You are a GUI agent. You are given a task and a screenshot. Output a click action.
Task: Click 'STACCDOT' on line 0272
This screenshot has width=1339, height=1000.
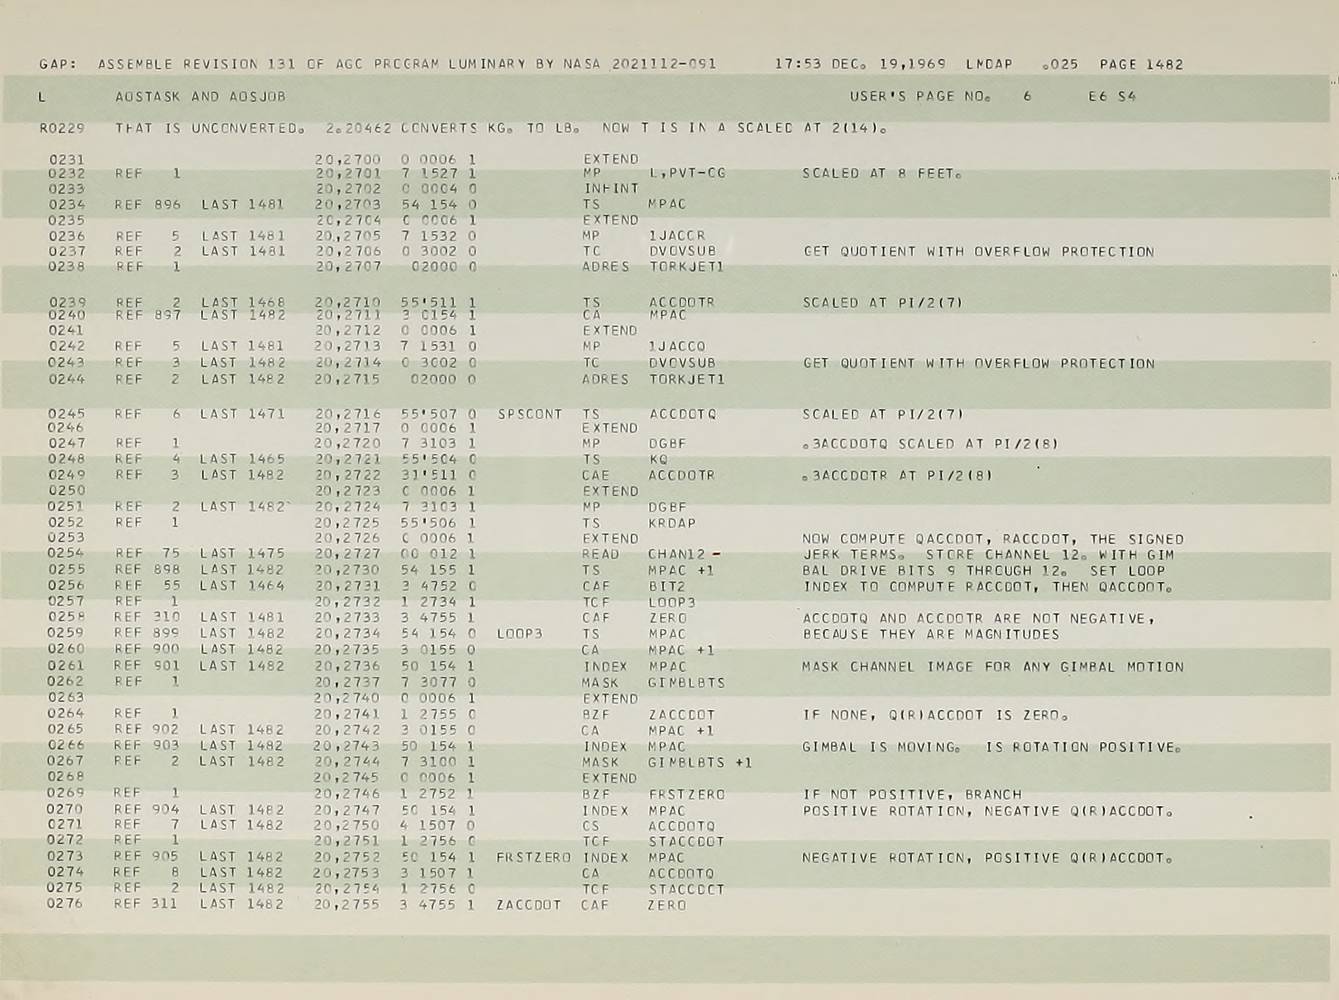point(686,842)
